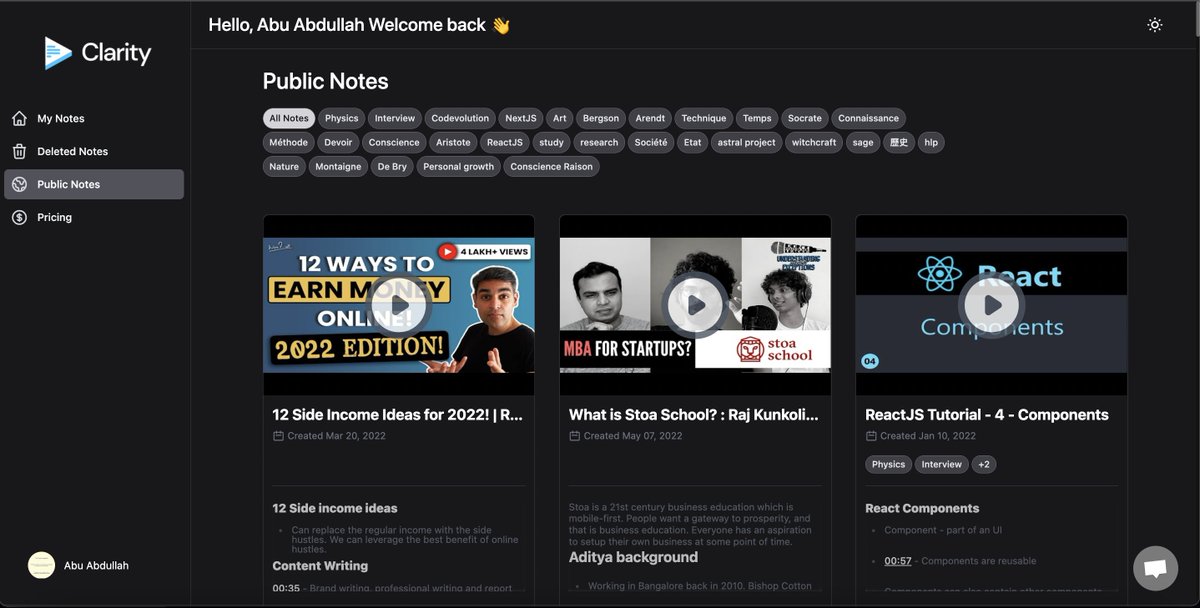This screenshot has height=608, width=1200.
Task: Click the Aditya background heading
Action: click(633, 557)
